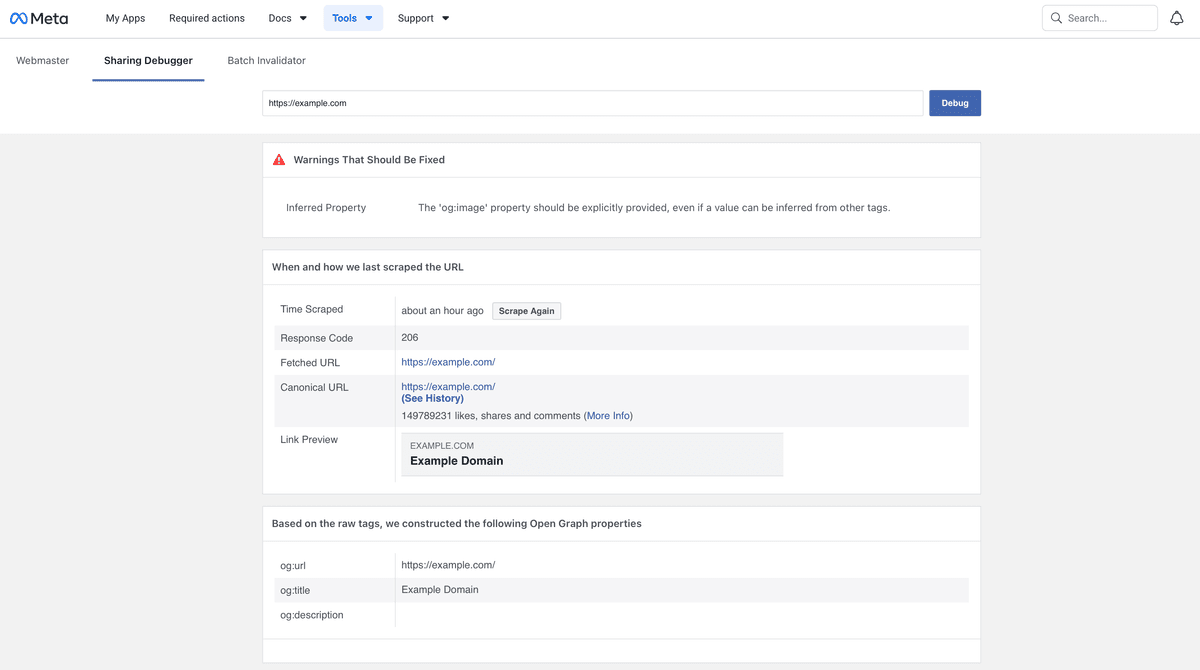Click the og:url property label
Image resolution: width=1200 pixels, height=670 pixels.
tap(293, 566)
